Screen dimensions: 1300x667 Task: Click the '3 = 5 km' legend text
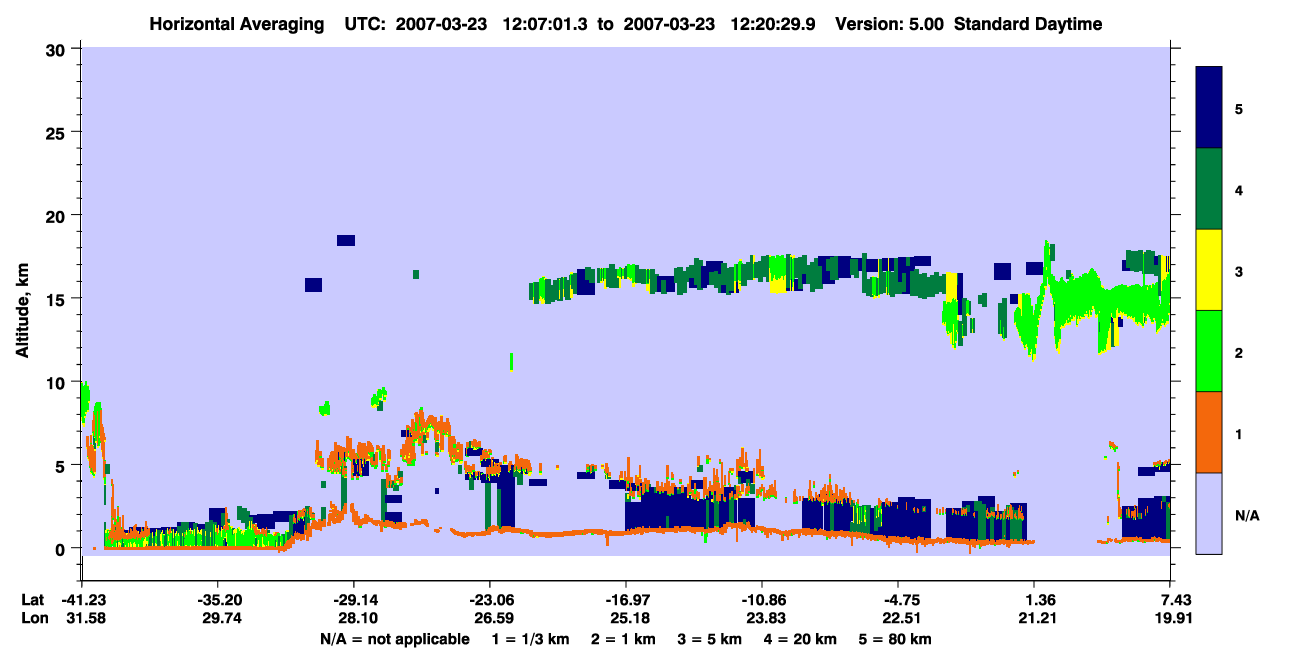(711, 639)
